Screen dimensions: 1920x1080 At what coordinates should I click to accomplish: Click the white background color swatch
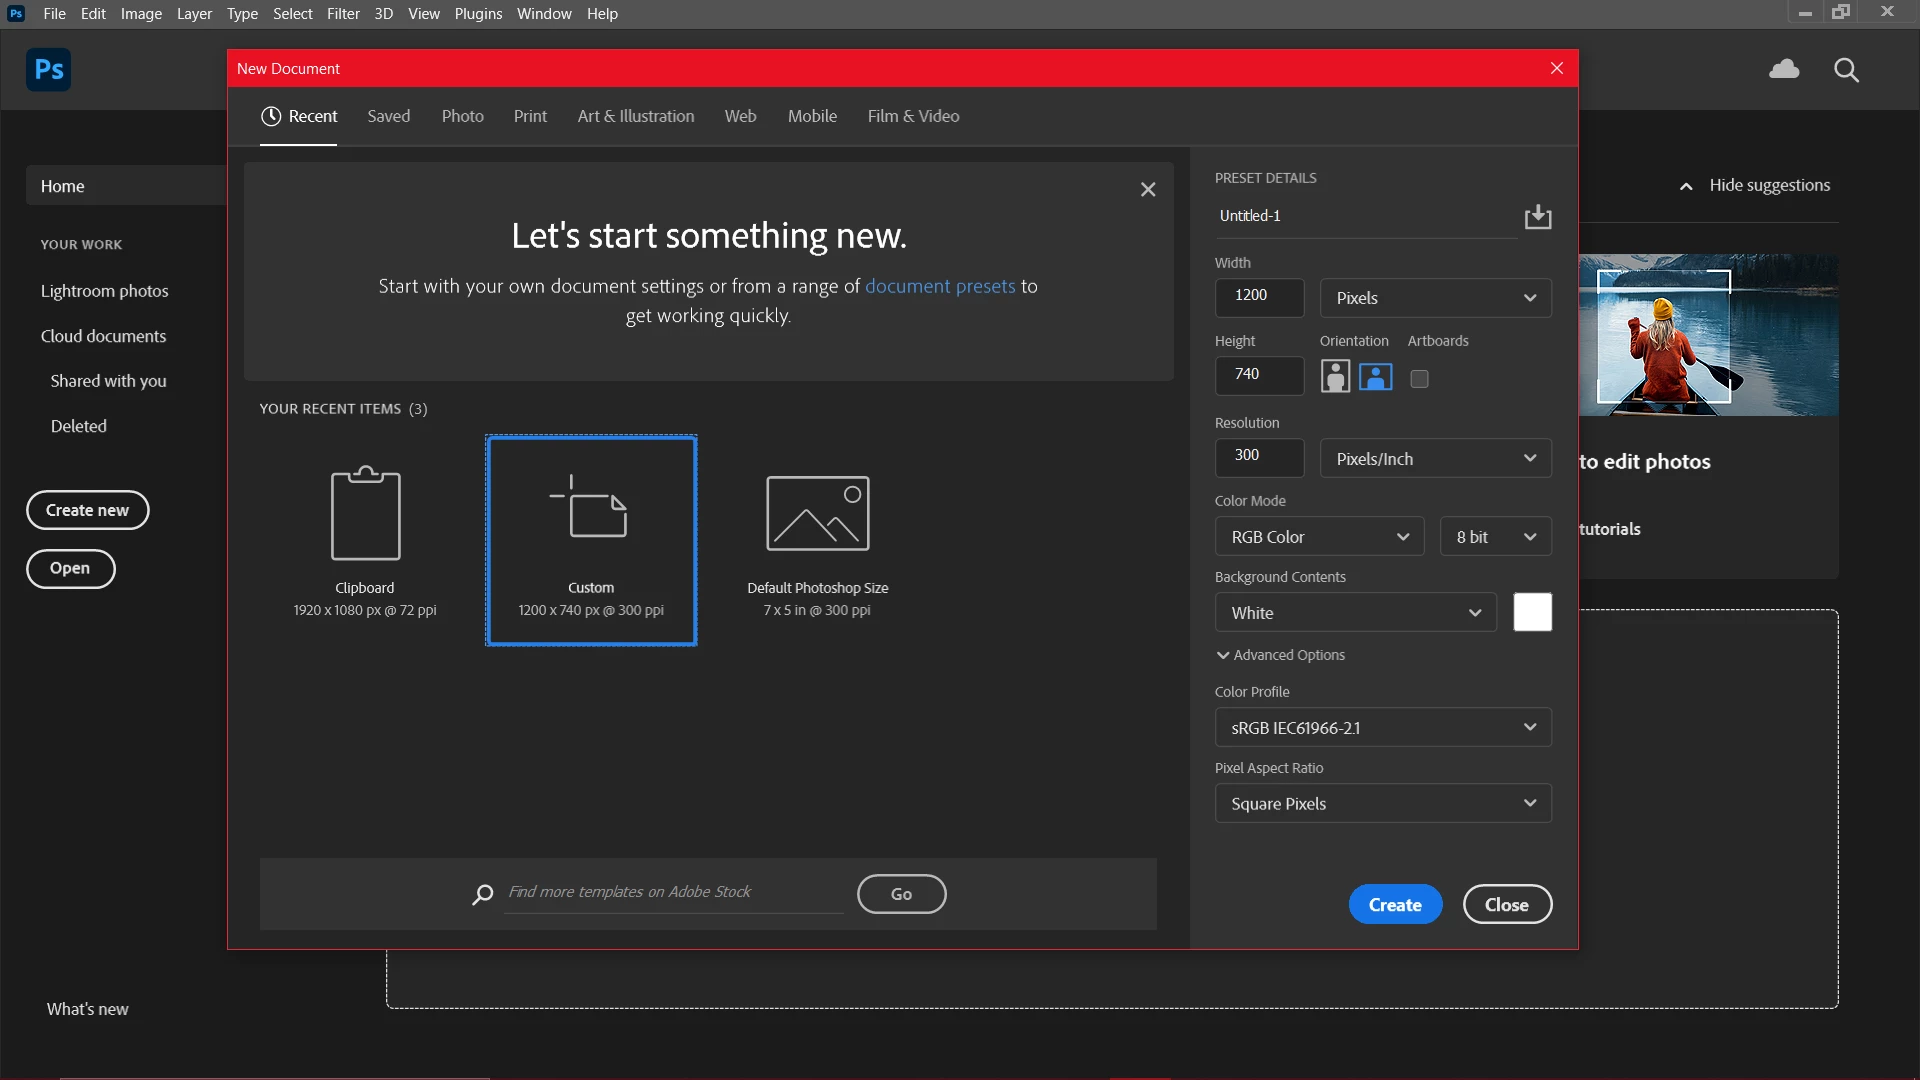(1532, 612)
